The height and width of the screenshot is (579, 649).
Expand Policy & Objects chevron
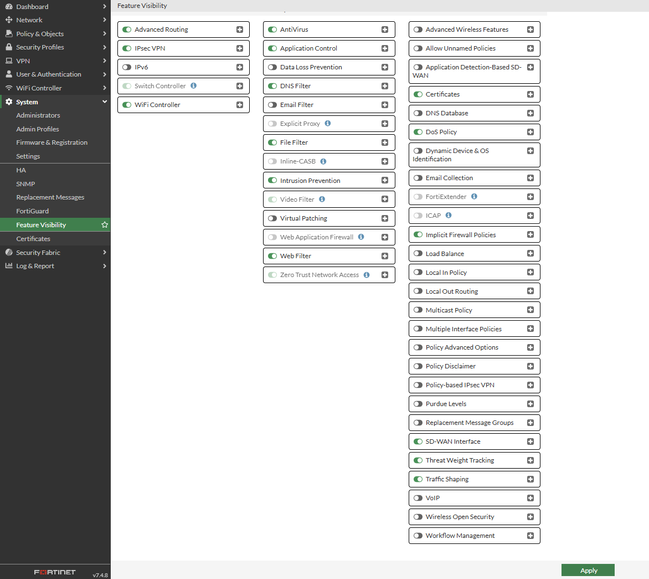pos(104,34)
